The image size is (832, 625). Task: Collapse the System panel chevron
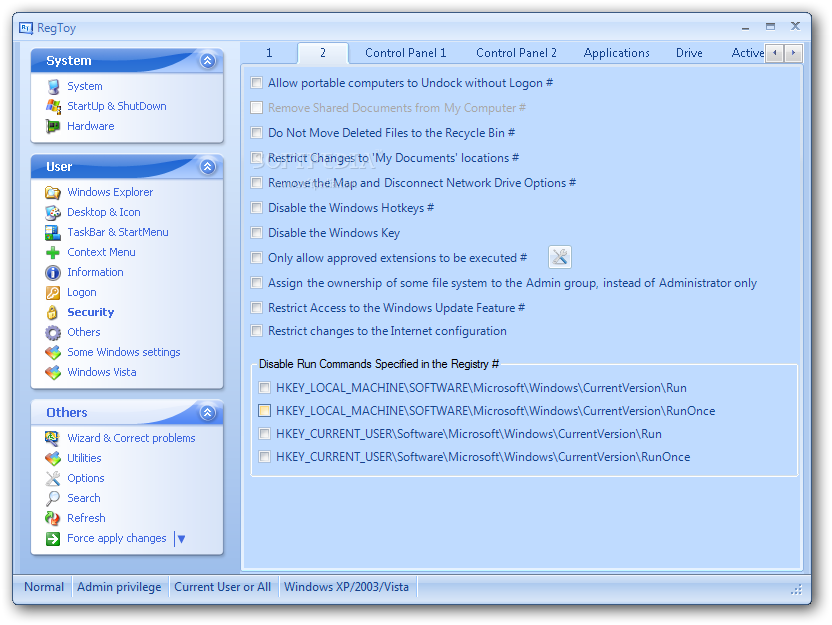pos(208,60)
